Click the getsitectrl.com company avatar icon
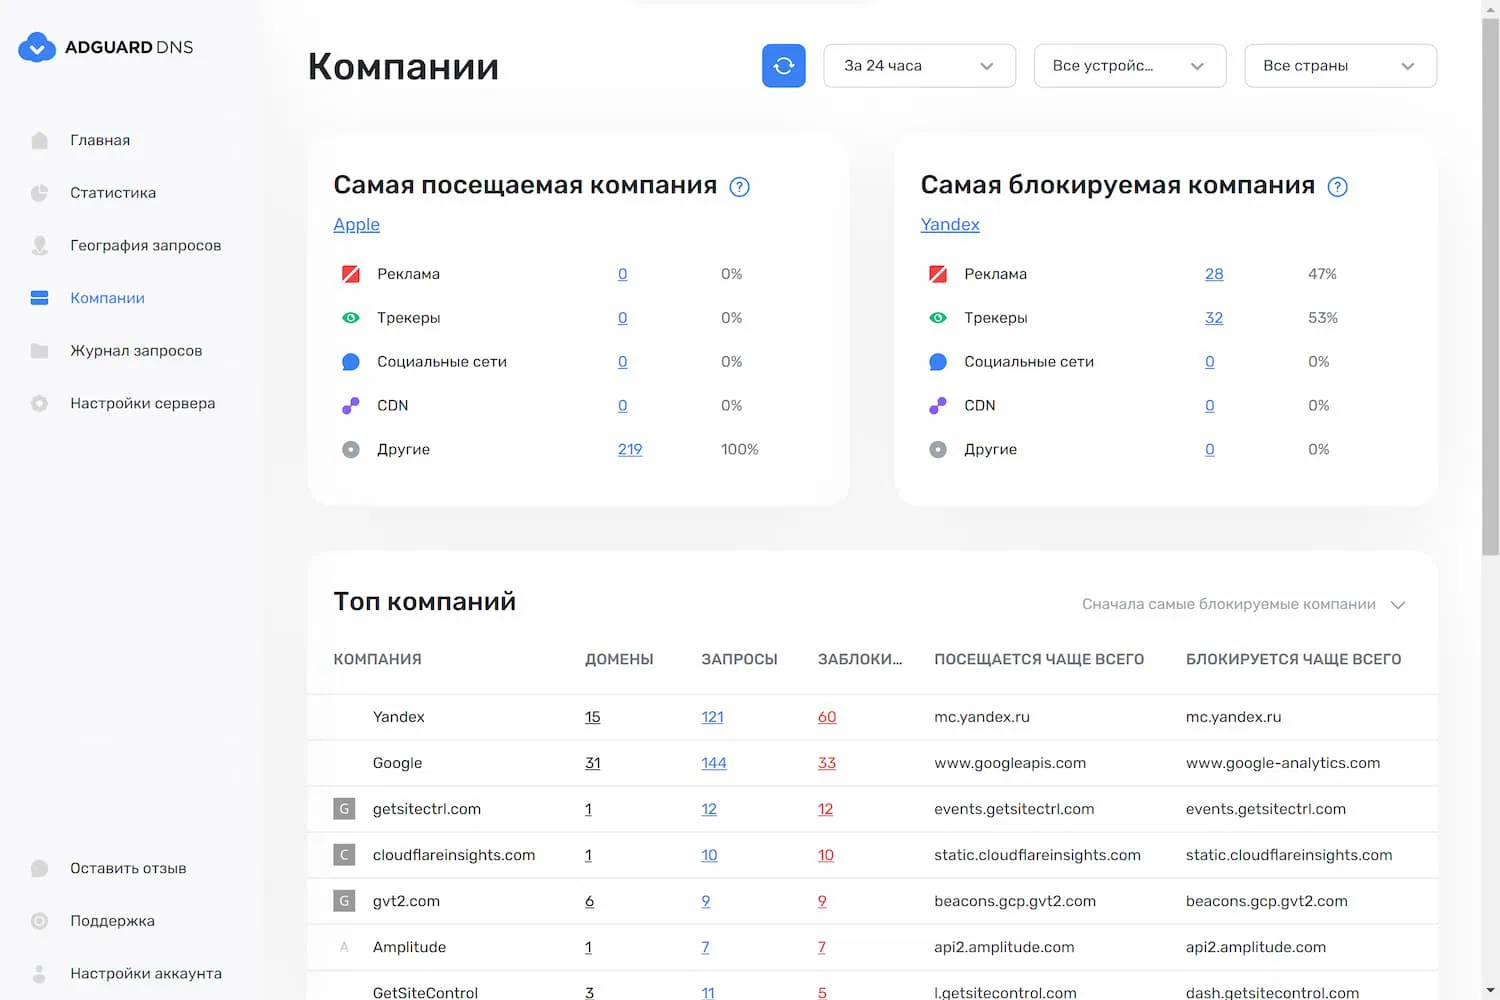This screenshot has height=1000, width=1500. pos(344,809)
